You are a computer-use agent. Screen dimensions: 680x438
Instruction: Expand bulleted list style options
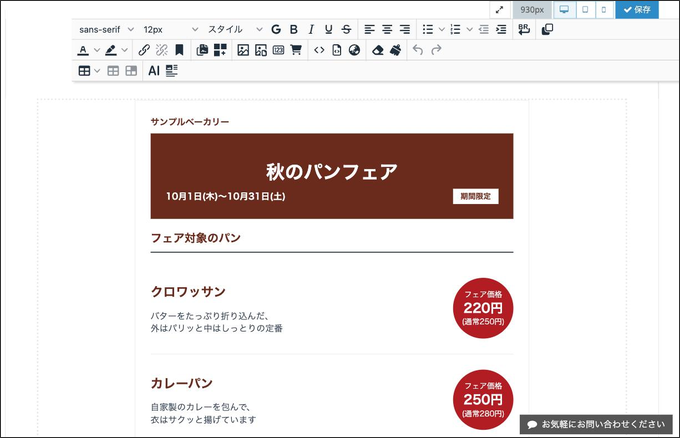point(441,29)
